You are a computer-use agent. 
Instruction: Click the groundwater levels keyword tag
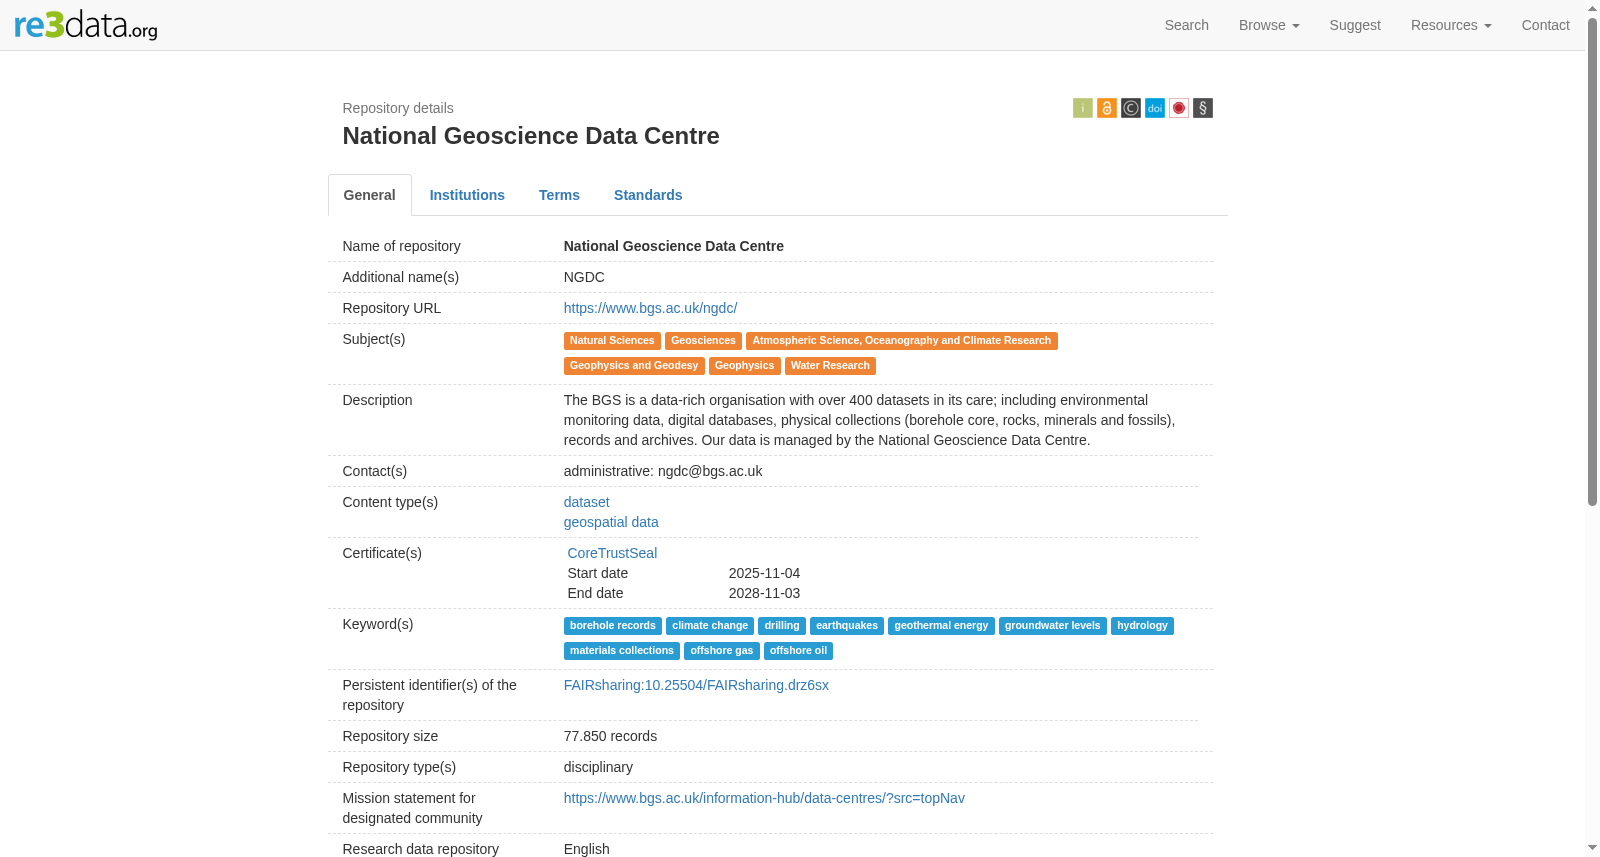pyautogui.click(x=1053, y=626)
